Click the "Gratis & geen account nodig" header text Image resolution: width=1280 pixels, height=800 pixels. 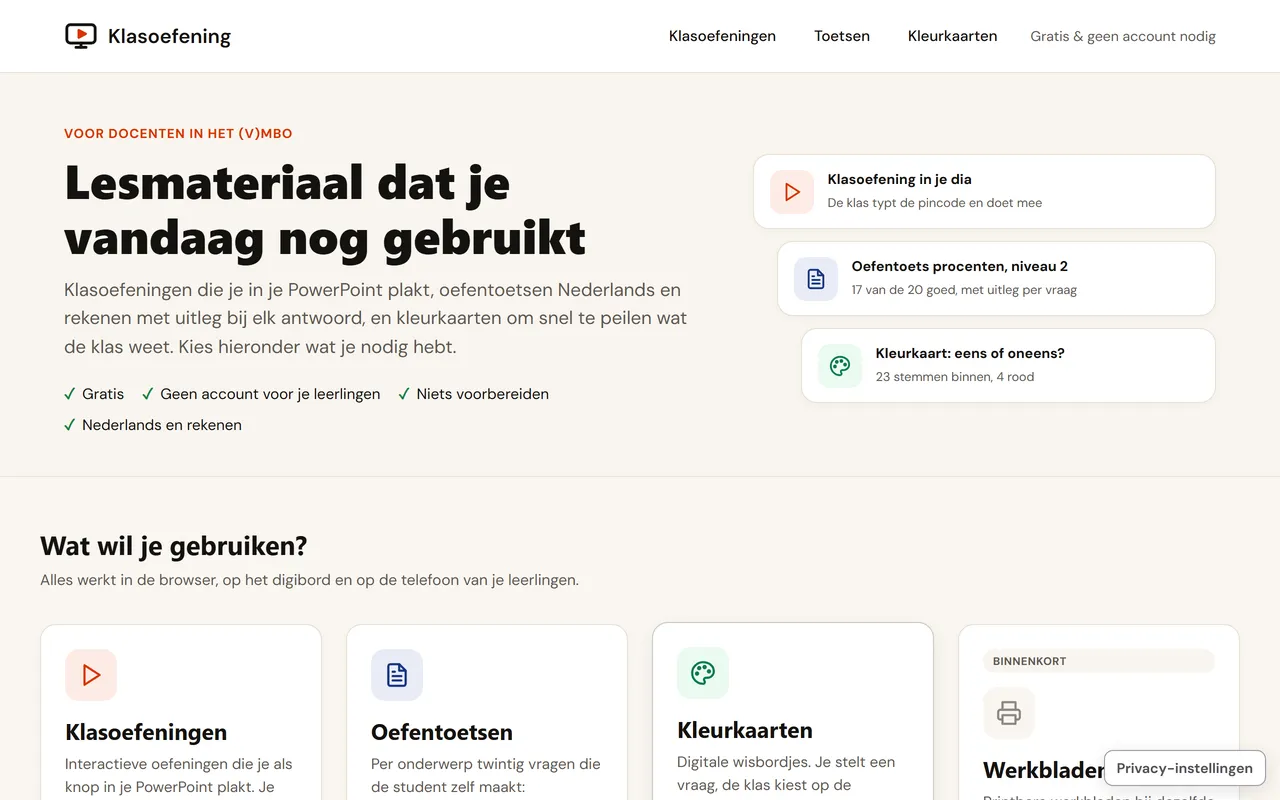pyautogui.click(x=1123, y=36)
